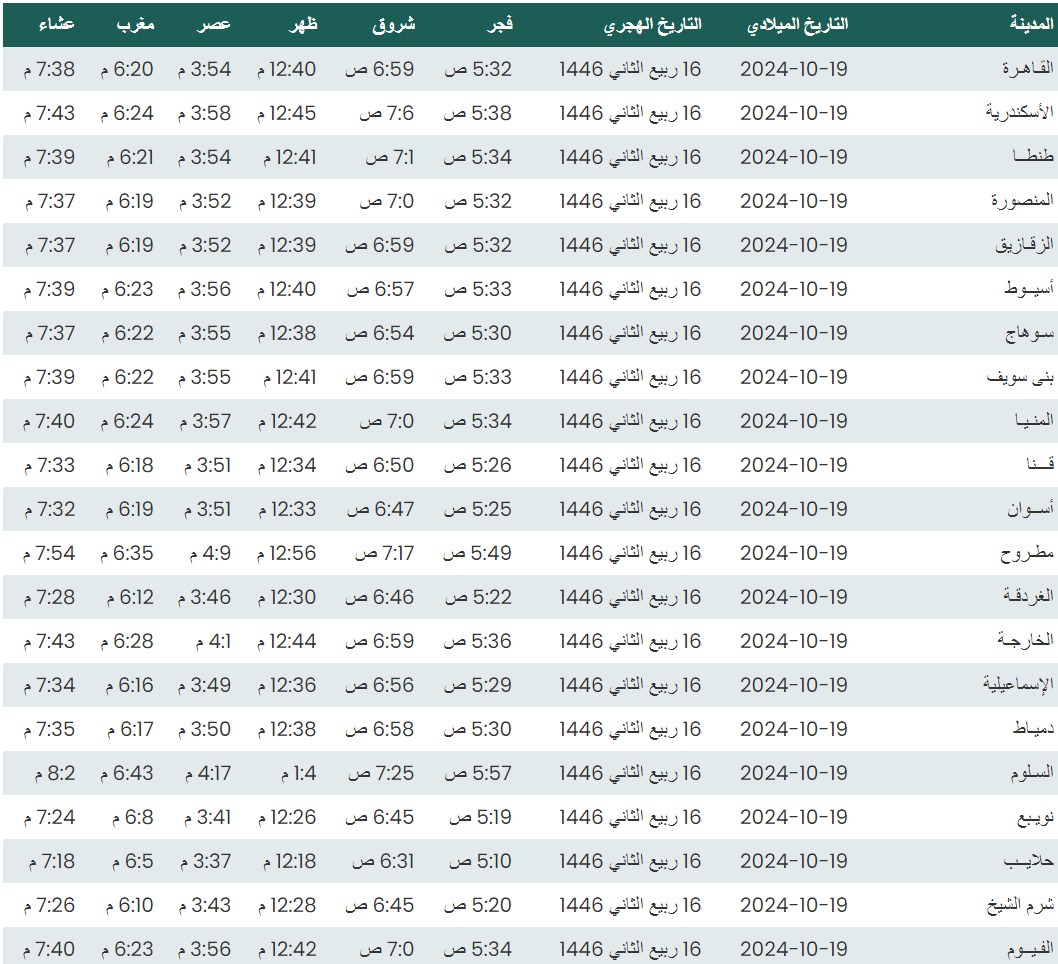Click the Fajr time for أسوان

478,509
